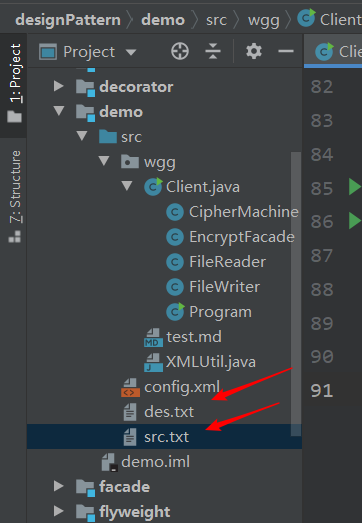Select demo.iml file

point(155,462)
